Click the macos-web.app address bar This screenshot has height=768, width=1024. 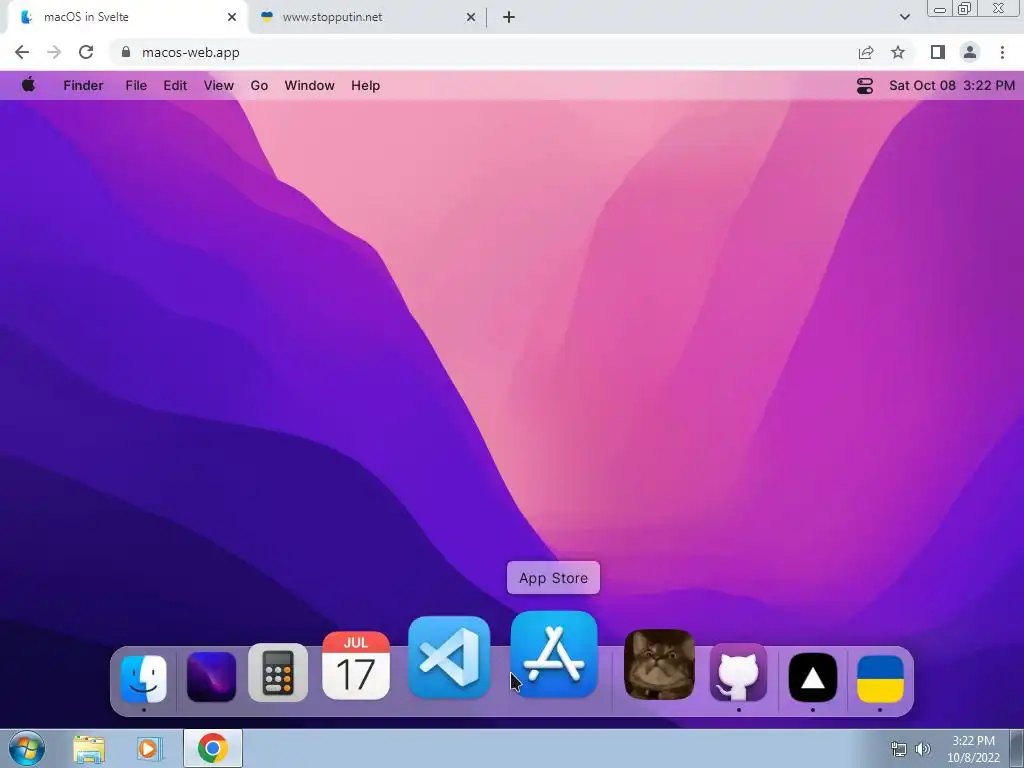[483, 52]
